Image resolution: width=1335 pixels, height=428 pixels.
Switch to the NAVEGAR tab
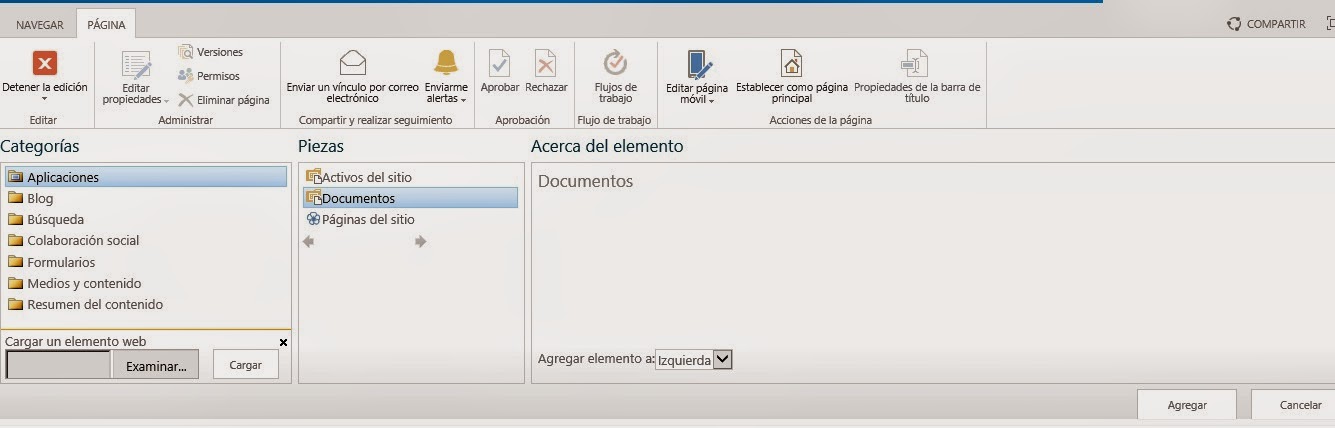[39, 24]
